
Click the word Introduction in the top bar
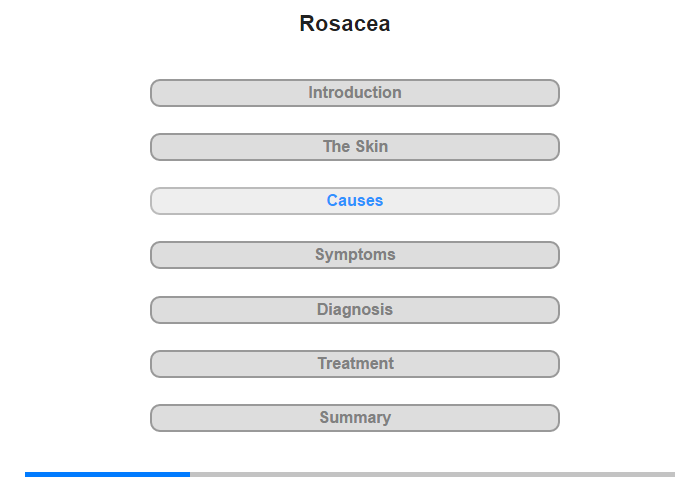[x=355, y=93]
